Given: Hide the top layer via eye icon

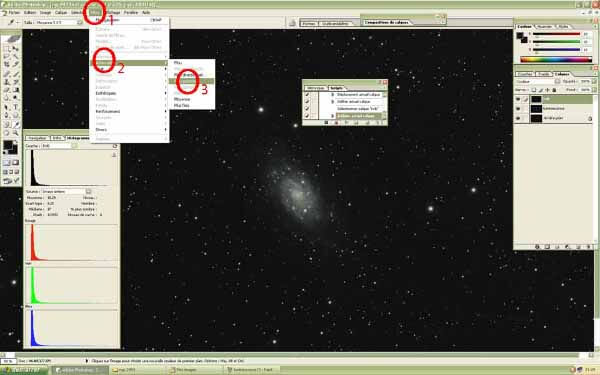Looking at the screenshot, I should pos(518,99).
